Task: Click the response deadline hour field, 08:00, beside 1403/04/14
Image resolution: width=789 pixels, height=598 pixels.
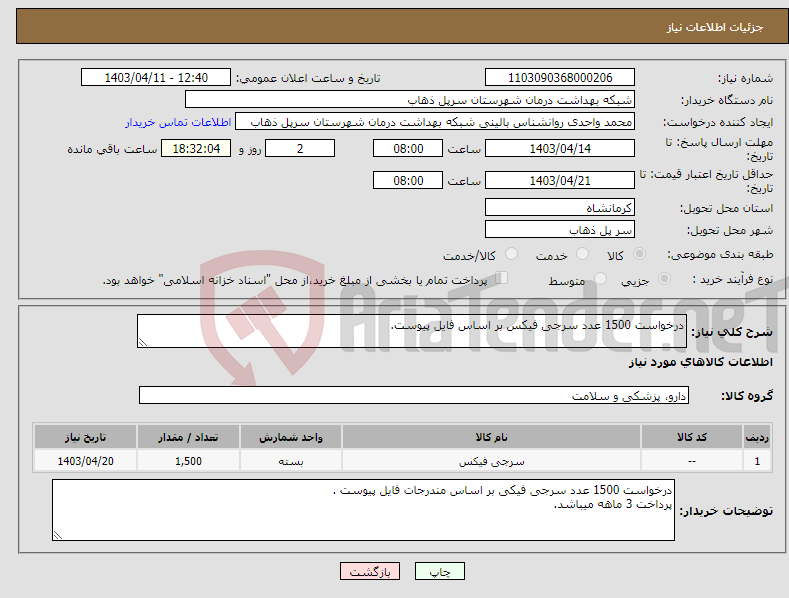Action: [408, 148]
